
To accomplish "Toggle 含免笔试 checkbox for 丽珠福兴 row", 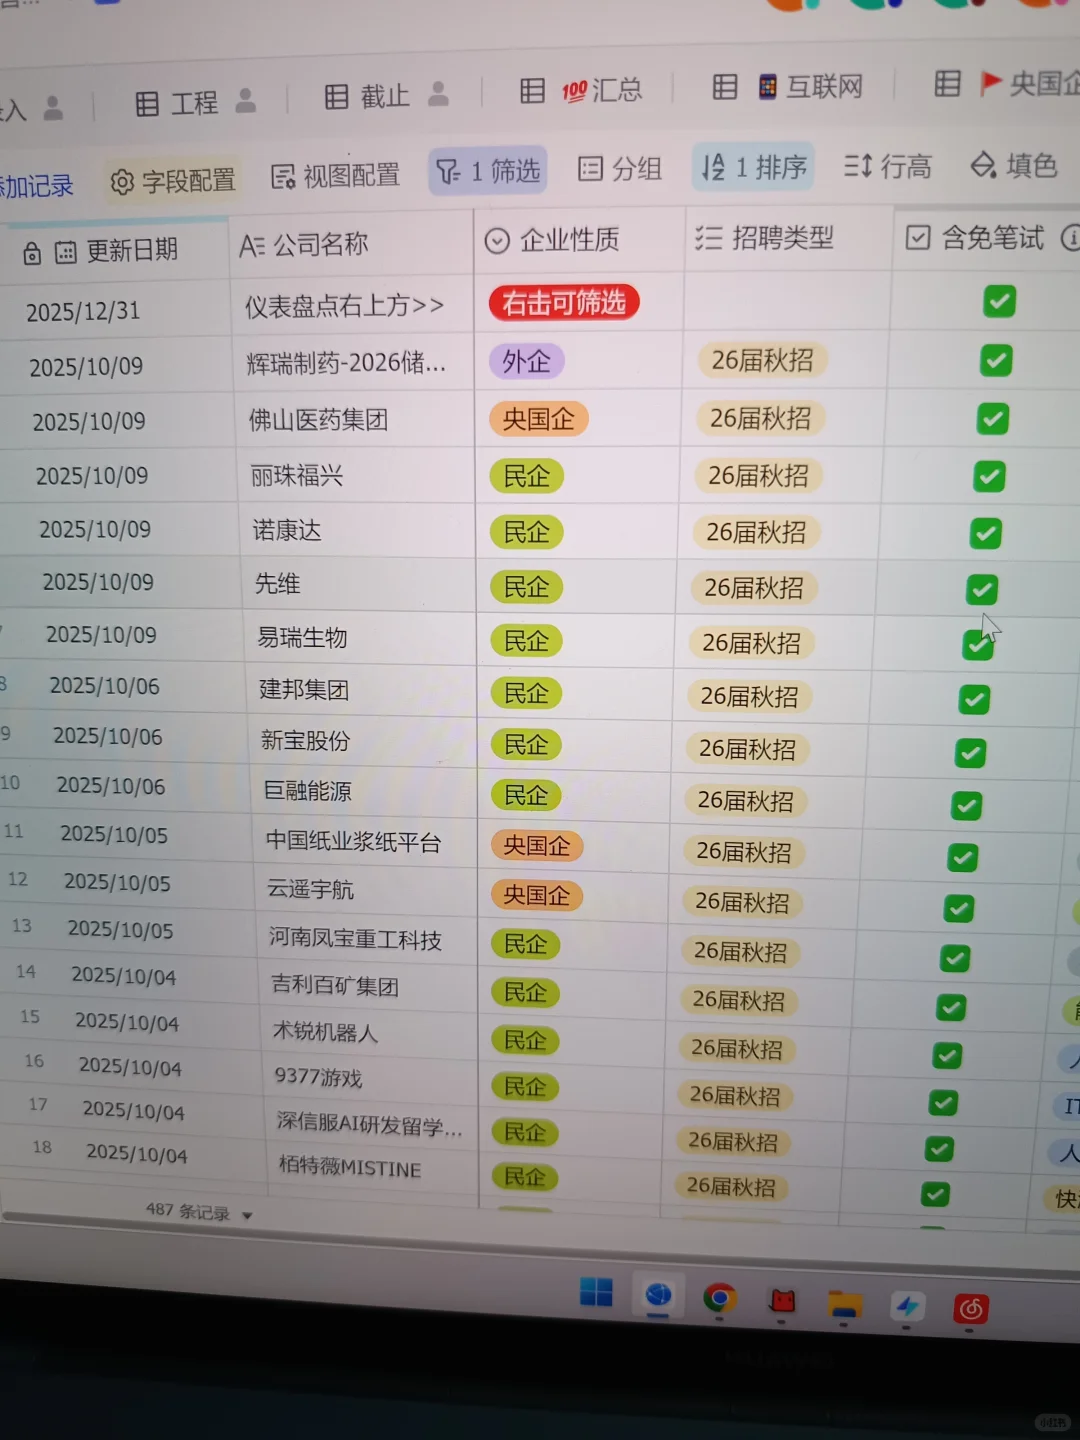I will [x=989, y=476].
